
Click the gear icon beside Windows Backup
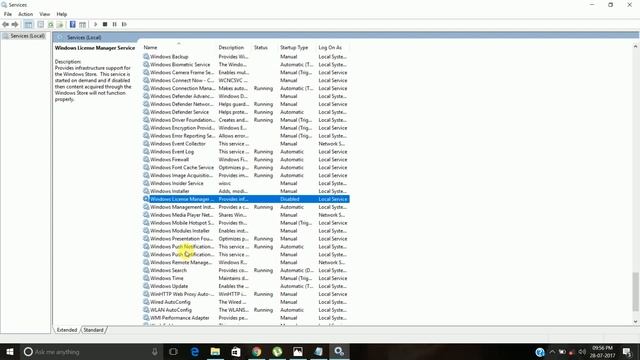pyautogui.click(x=146, y=57)
